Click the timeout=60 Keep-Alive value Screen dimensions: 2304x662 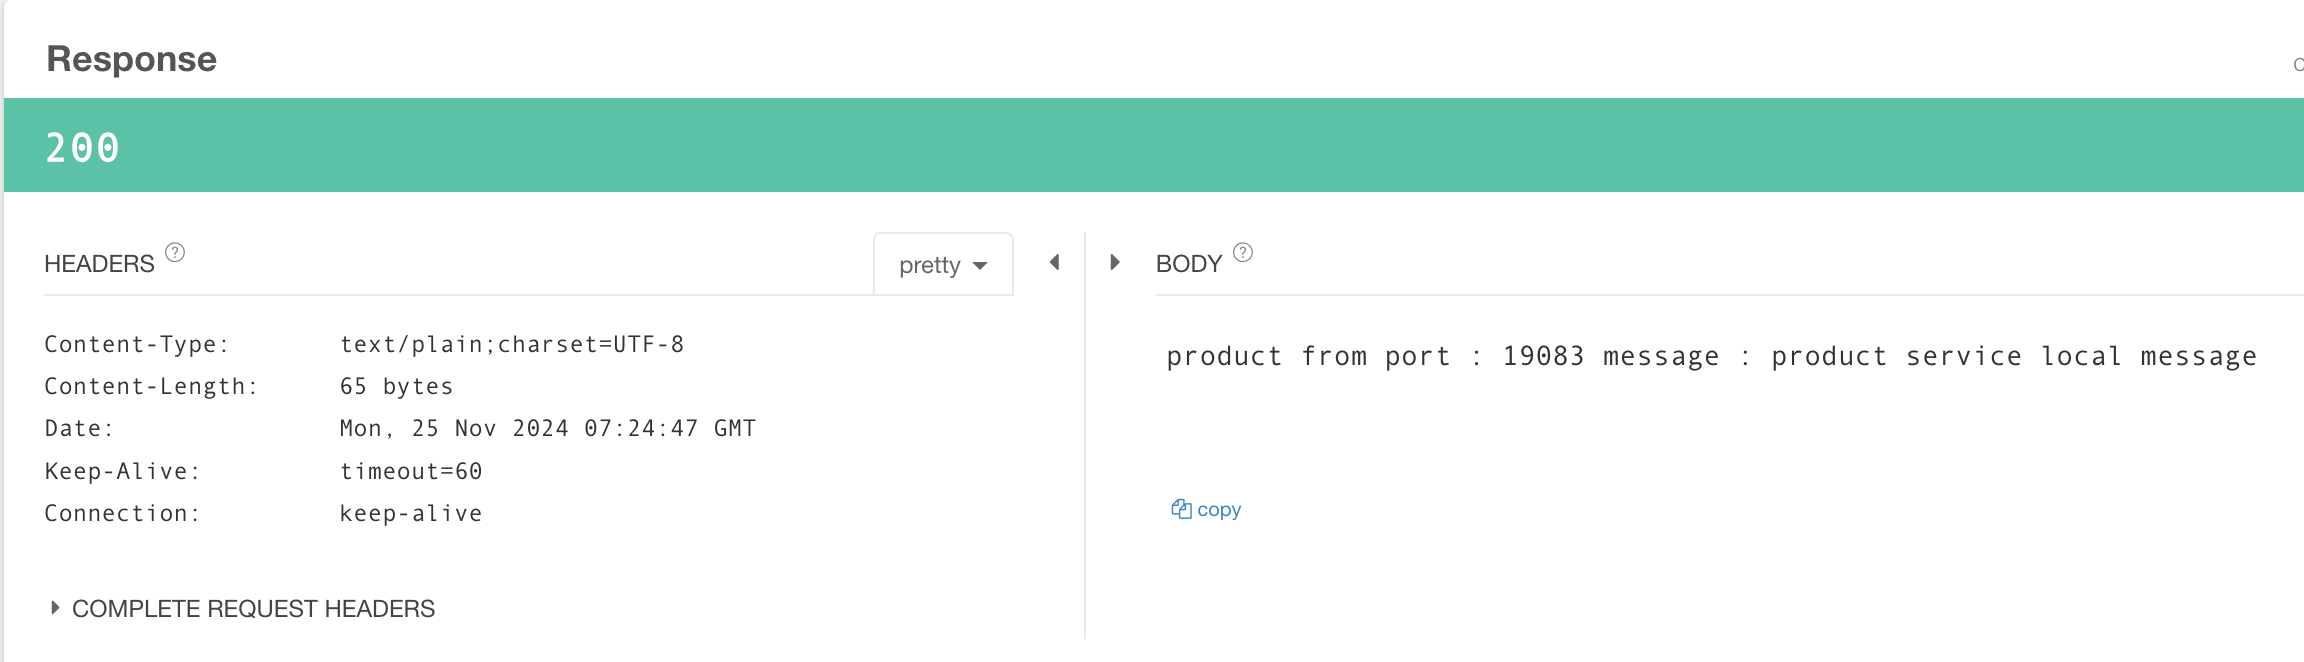click(411, 471)
